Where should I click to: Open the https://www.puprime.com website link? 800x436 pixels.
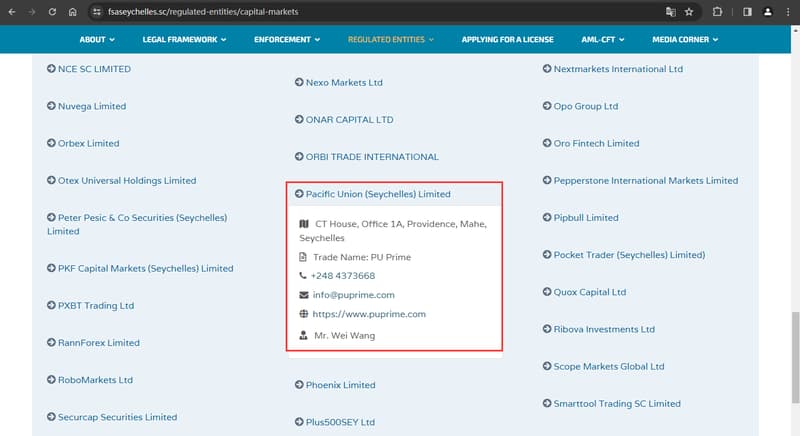coord(369,314)
